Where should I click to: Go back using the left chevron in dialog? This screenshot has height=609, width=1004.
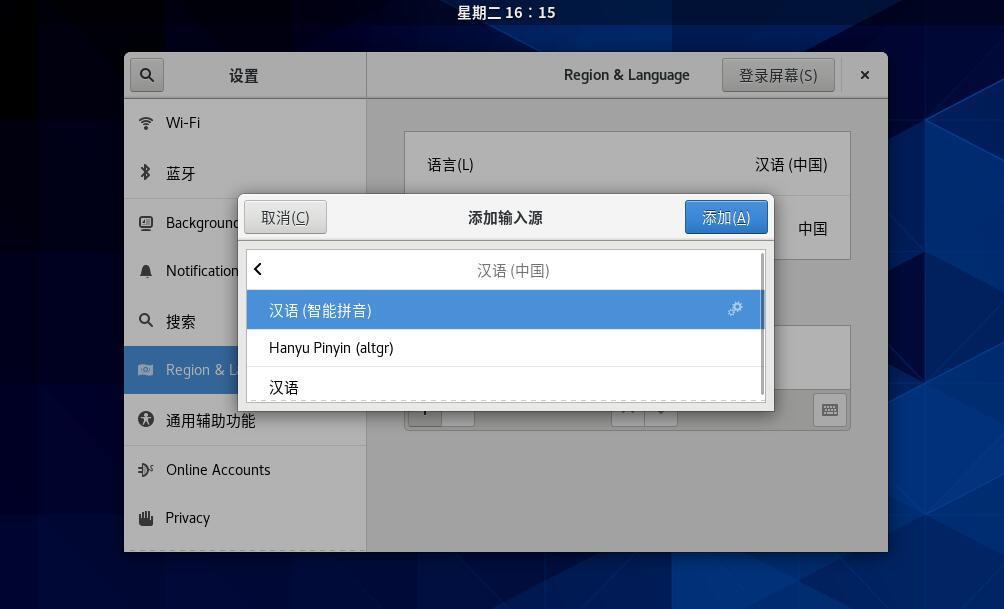[258, 268]
